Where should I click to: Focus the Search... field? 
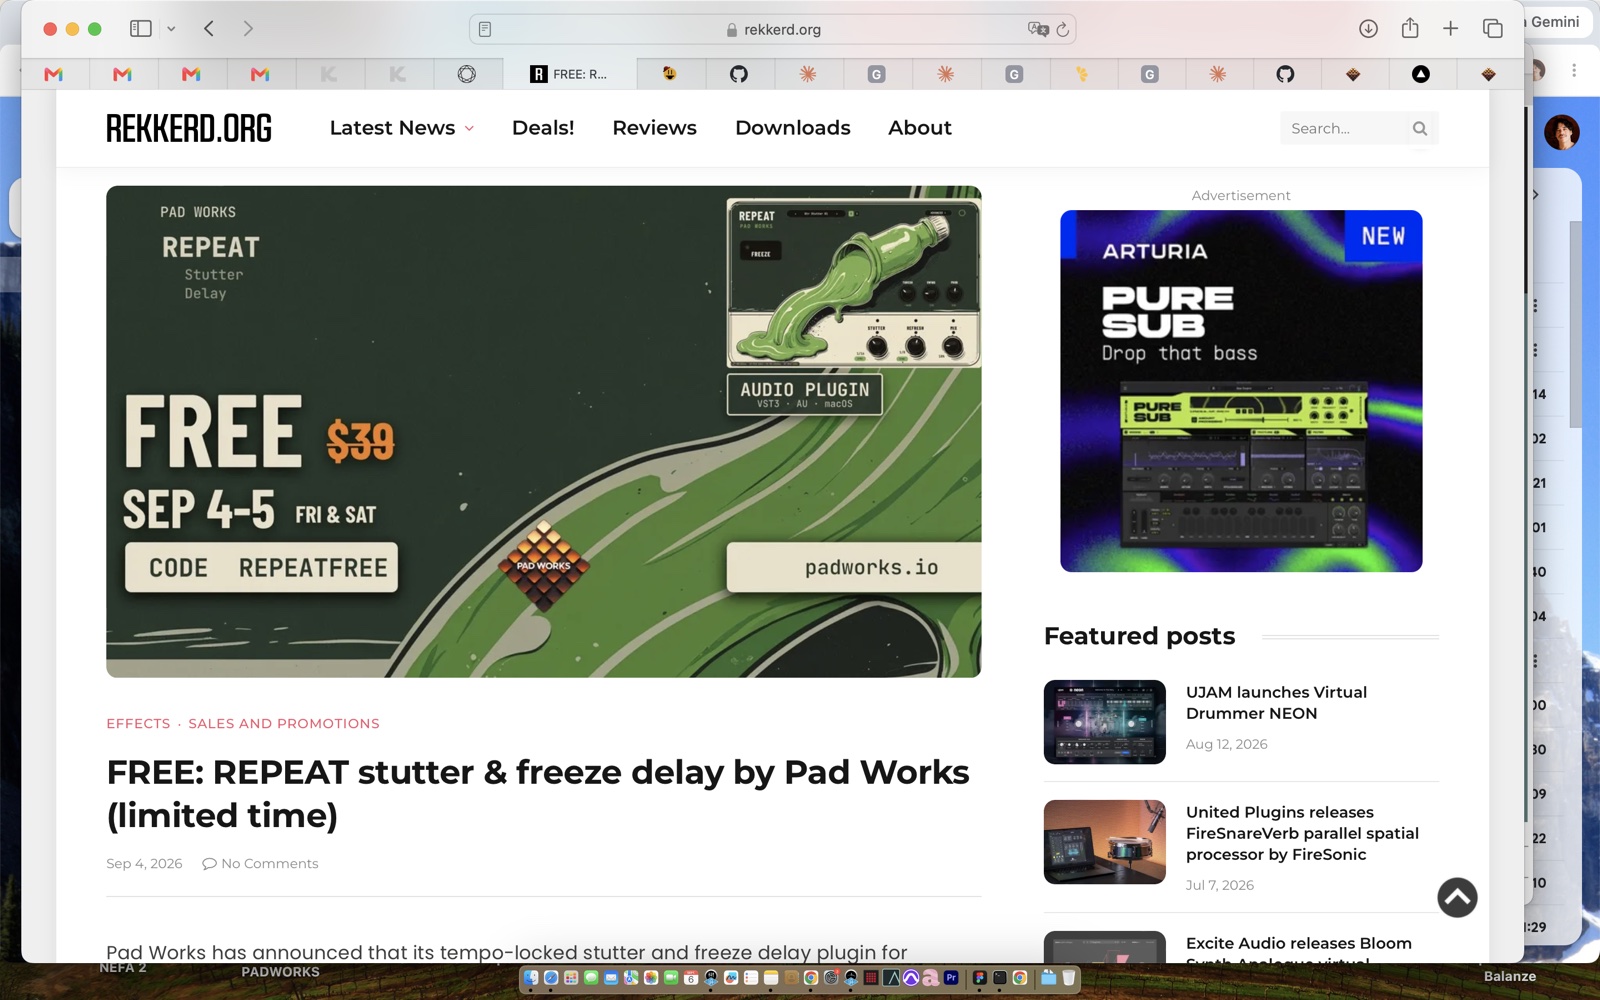pos(1342,128)
